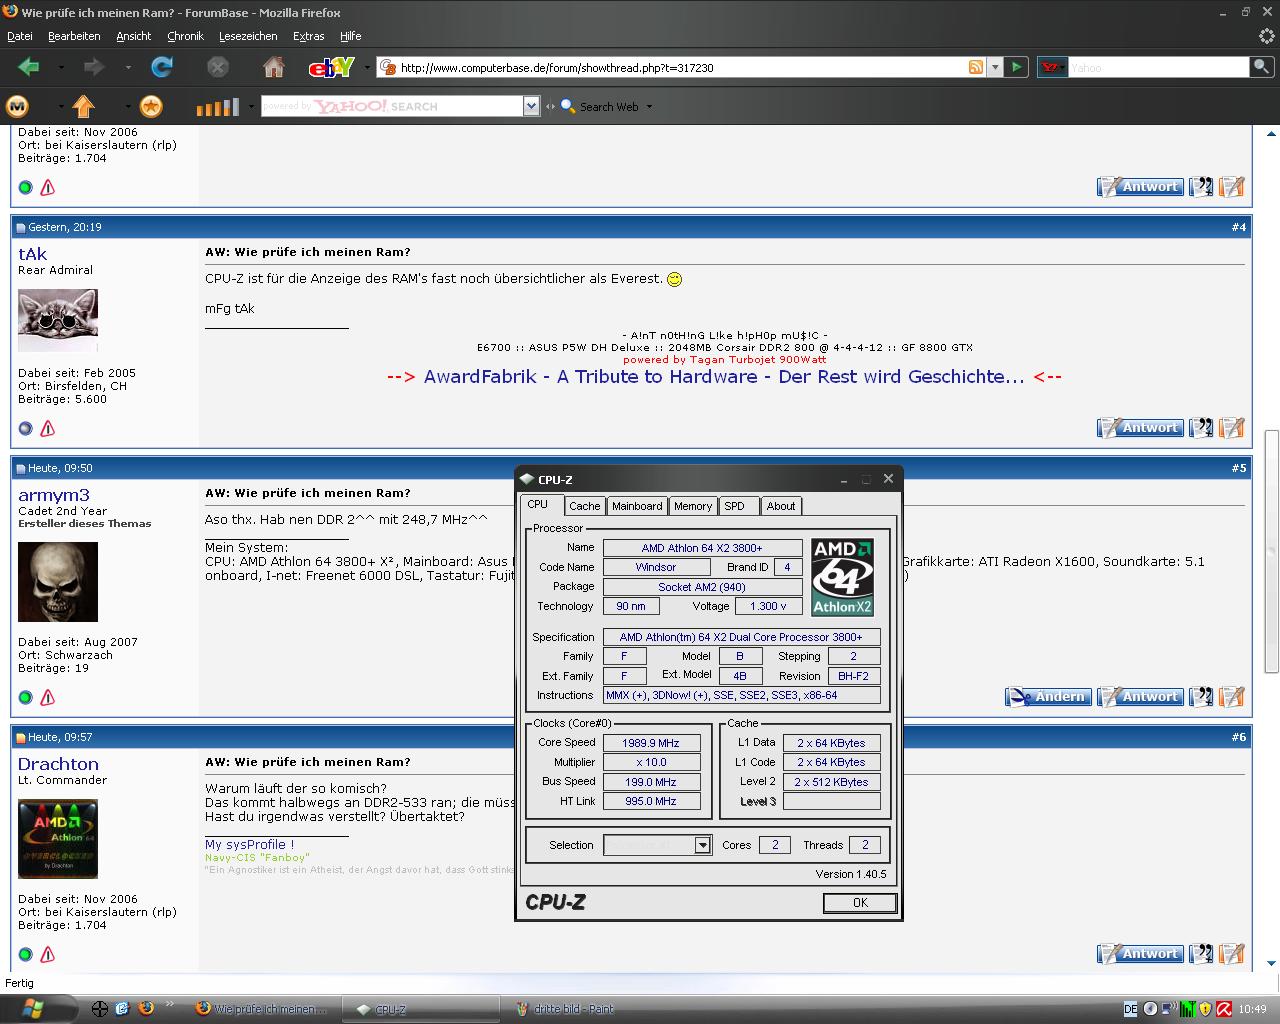Expand the quick launch chevron on taskbar
The height and width of the screenshot is (1024, 1280).
click(170, 1004)
